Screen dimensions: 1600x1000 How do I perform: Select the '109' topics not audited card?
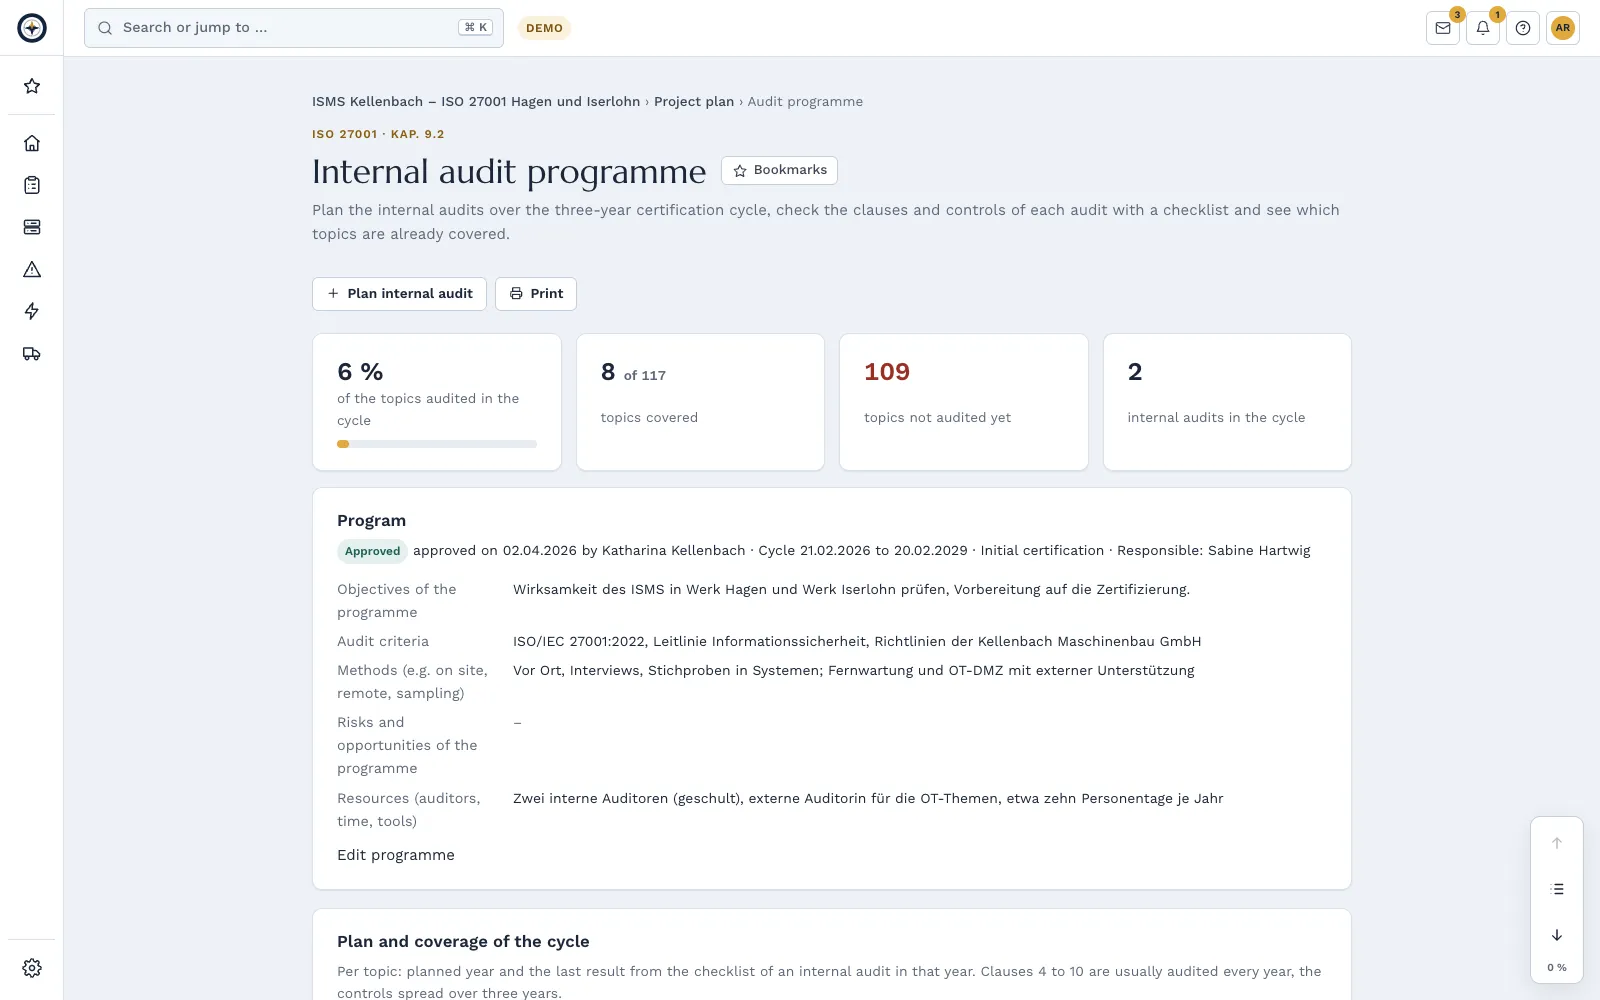[x=964, y=402]
